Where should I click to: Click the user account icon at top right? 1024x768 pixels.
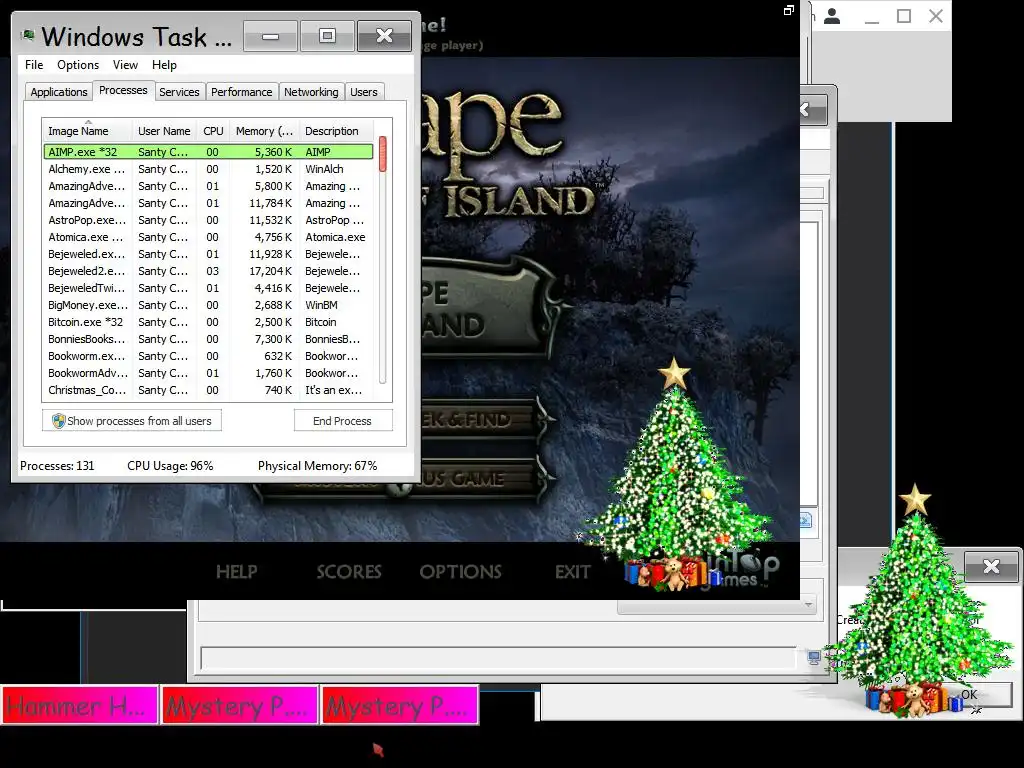coord(831,16)
